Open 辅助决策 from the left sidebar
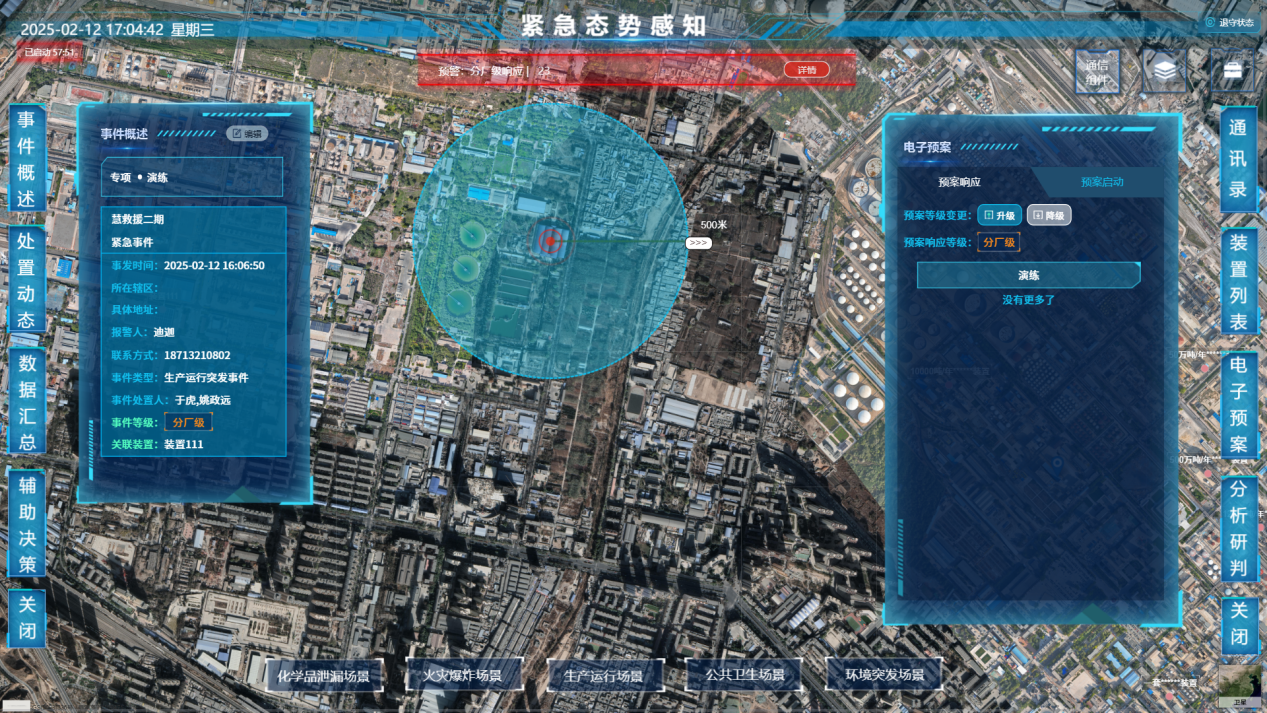The width and height of the screenshot is (1267, 713). coord(27,525)
